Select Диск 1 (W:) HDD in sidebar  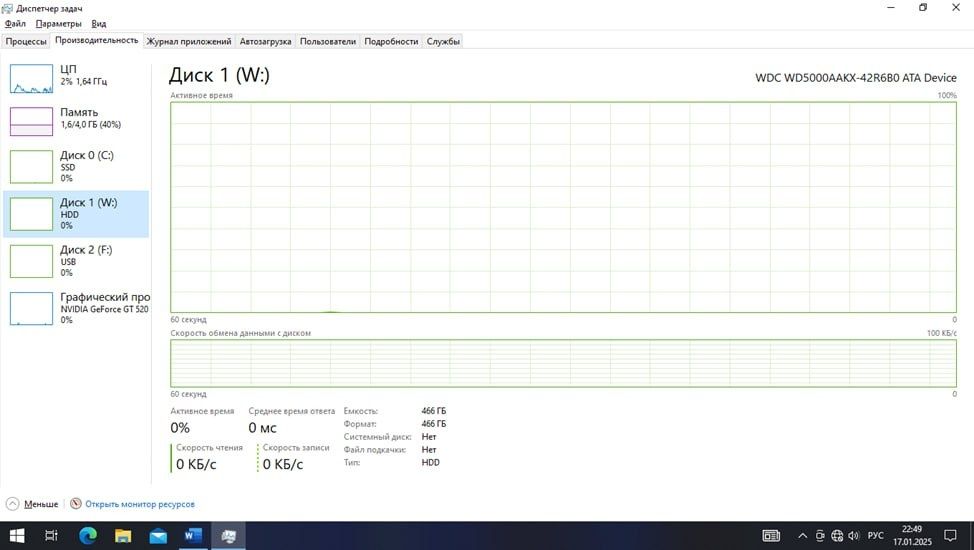(76, 214)
